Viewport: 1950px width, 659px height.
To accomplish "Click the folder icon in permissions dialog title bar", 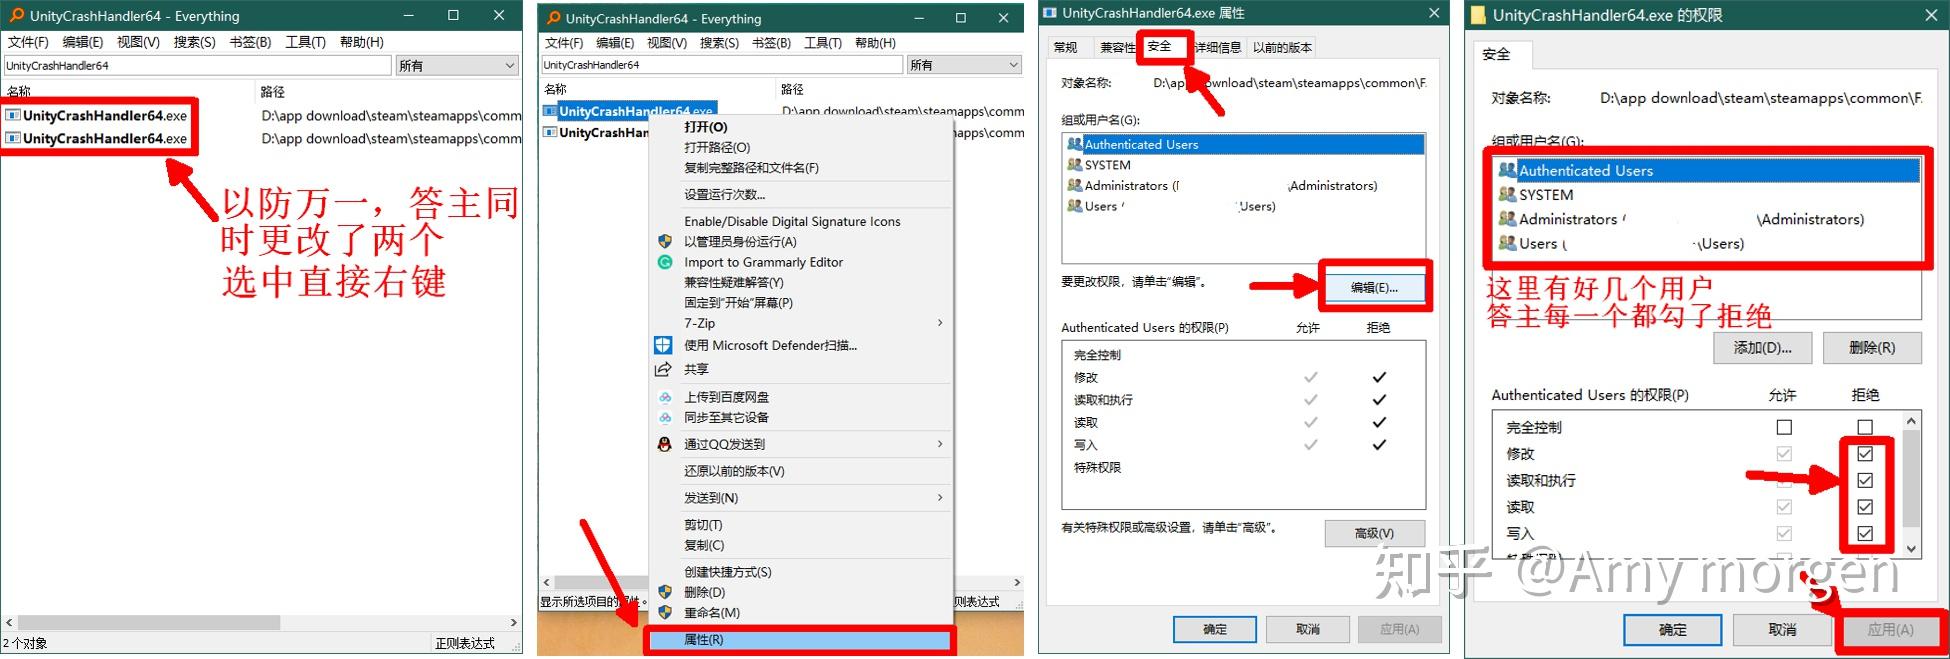I will [x=1478, y=15].
